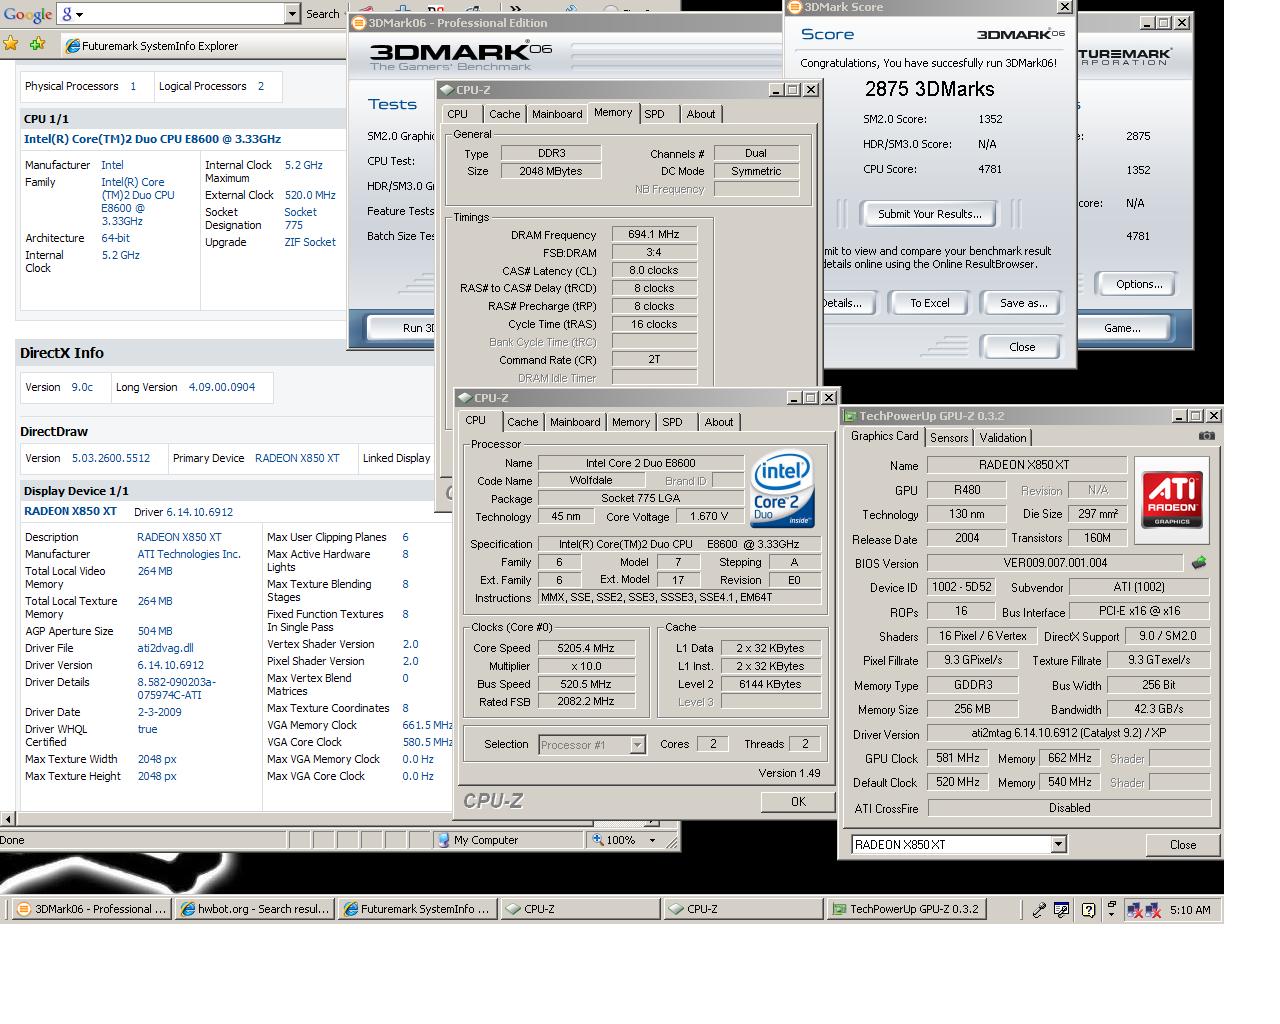Screen dimensions: 1280x1024
Task: Click the Options button in 3DMark06
Action: pos(1139,284)
